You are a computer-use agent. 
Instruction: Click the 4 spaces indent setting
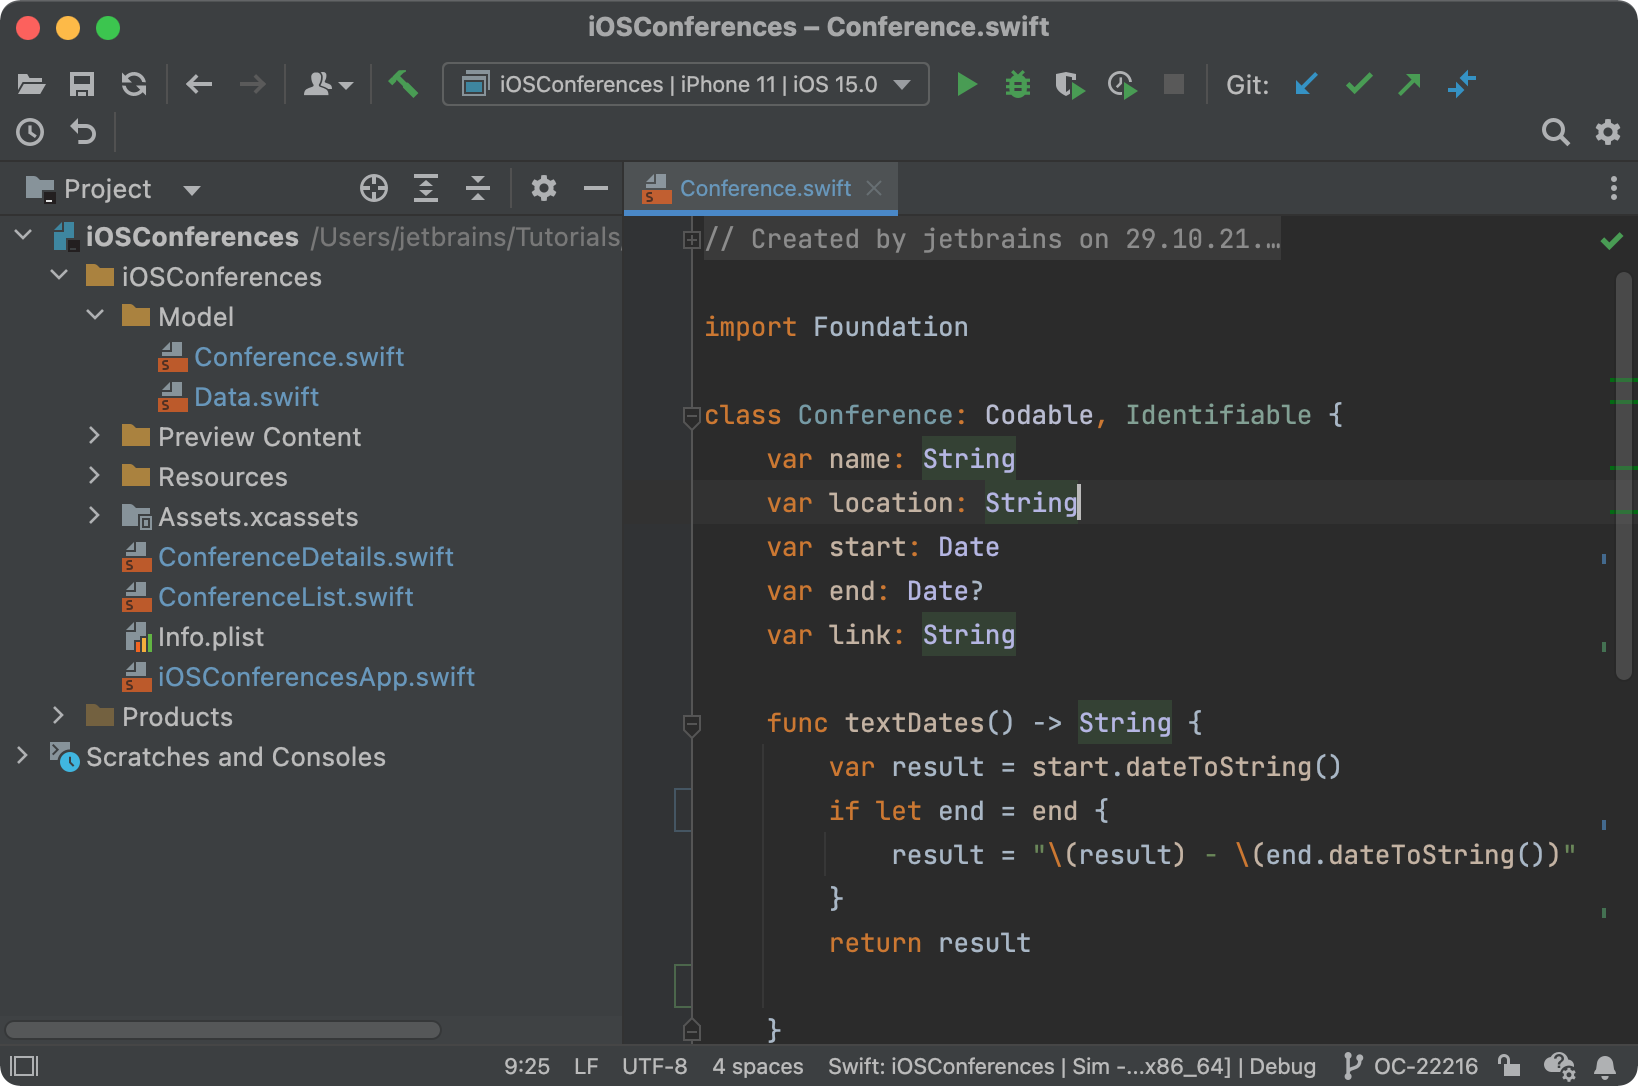[x=758, y=1066]
